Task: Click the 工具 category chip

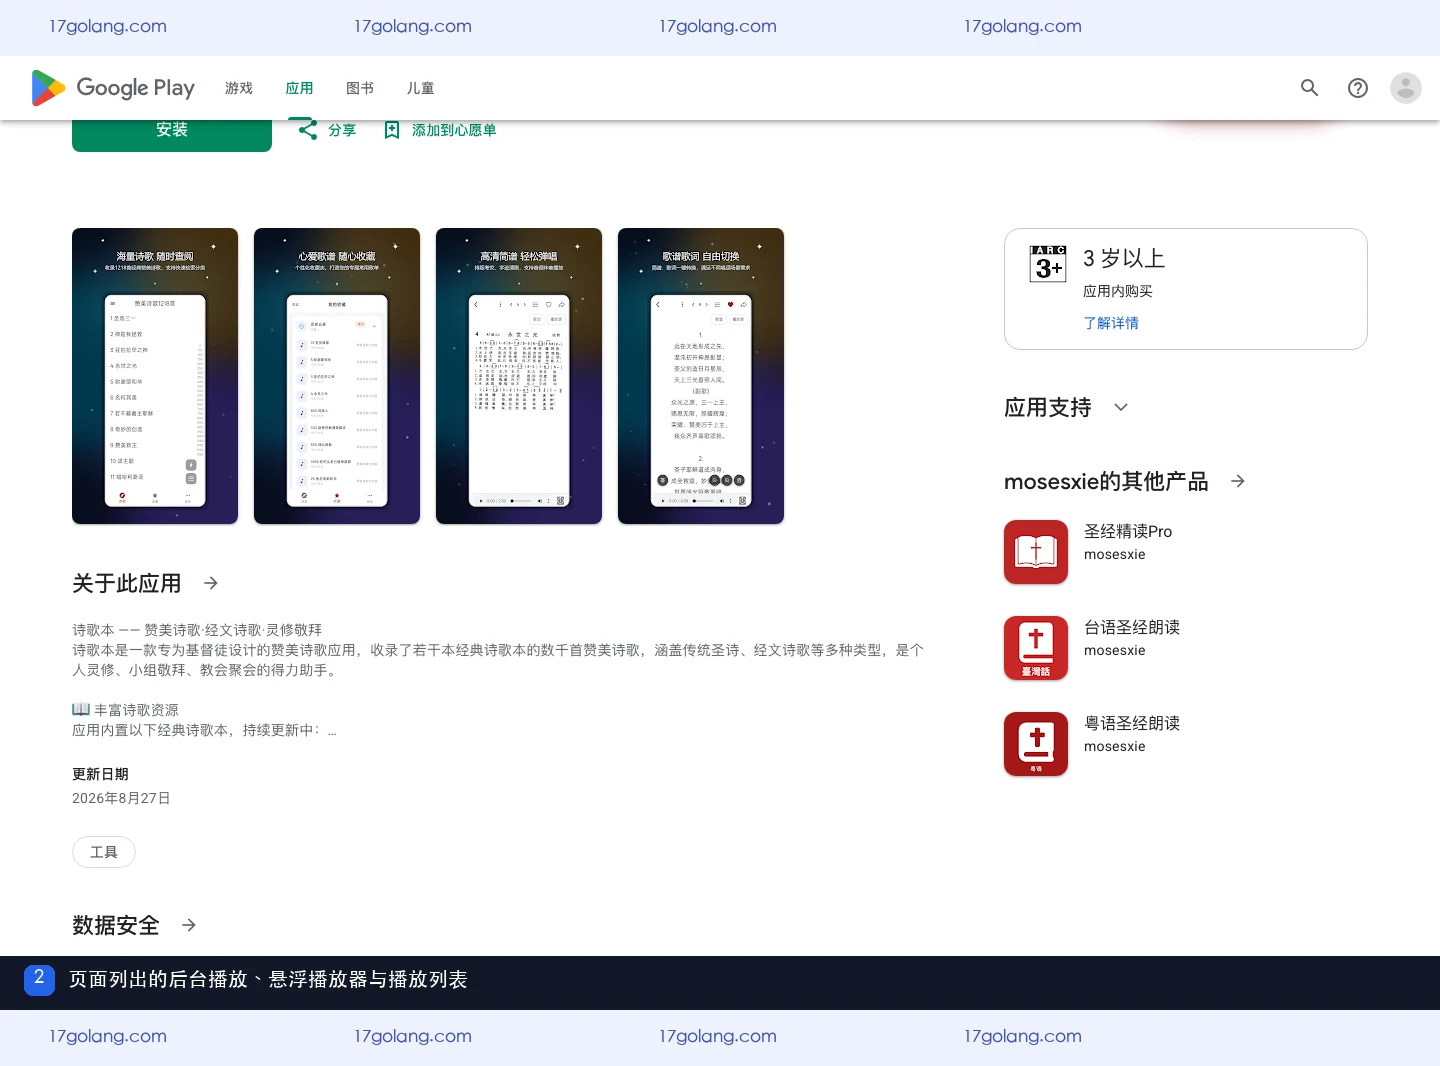Action: [x=104, y=852]
